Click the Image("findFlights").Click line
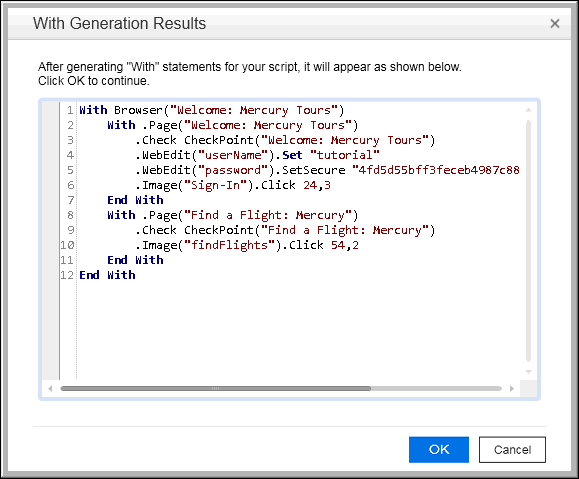The width and height of the screenshot is (579, 479). click(x=247, y=245)
